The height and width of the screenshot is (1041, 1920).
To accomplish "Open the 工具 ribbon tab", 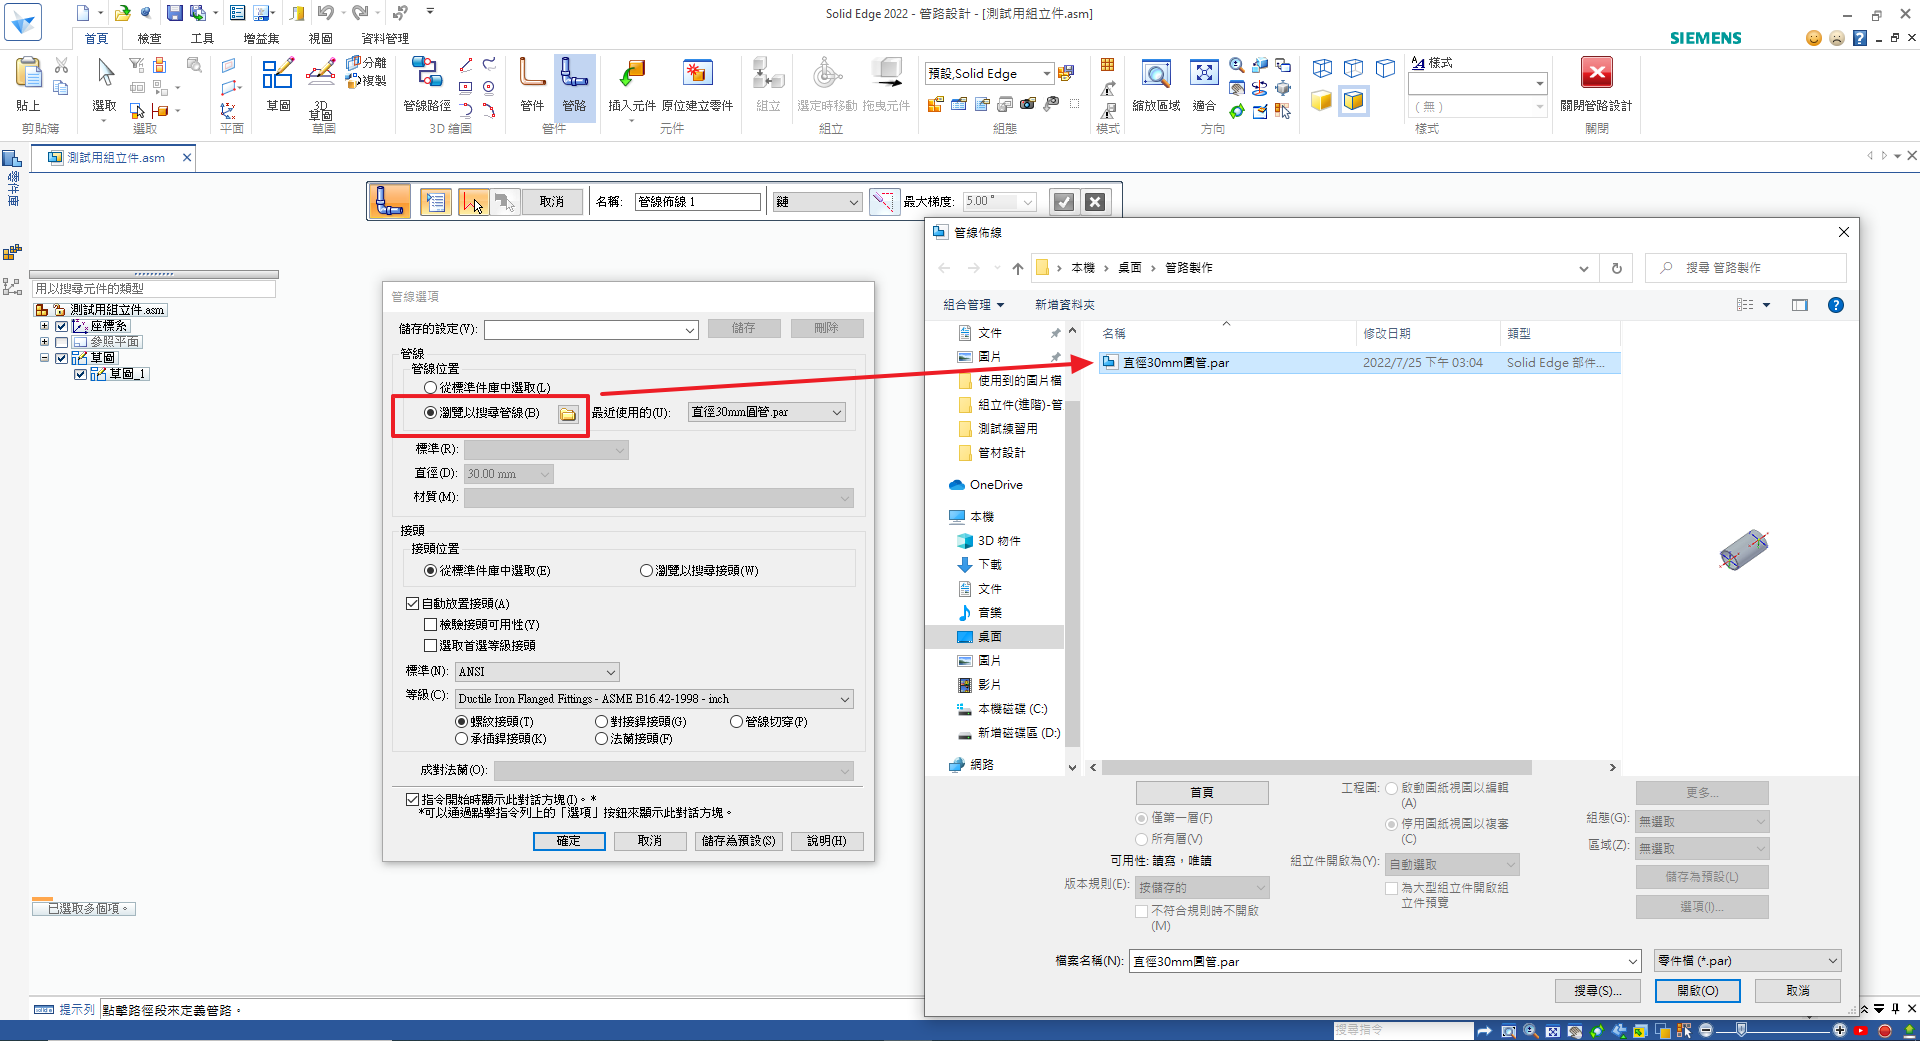I will 203,38.
